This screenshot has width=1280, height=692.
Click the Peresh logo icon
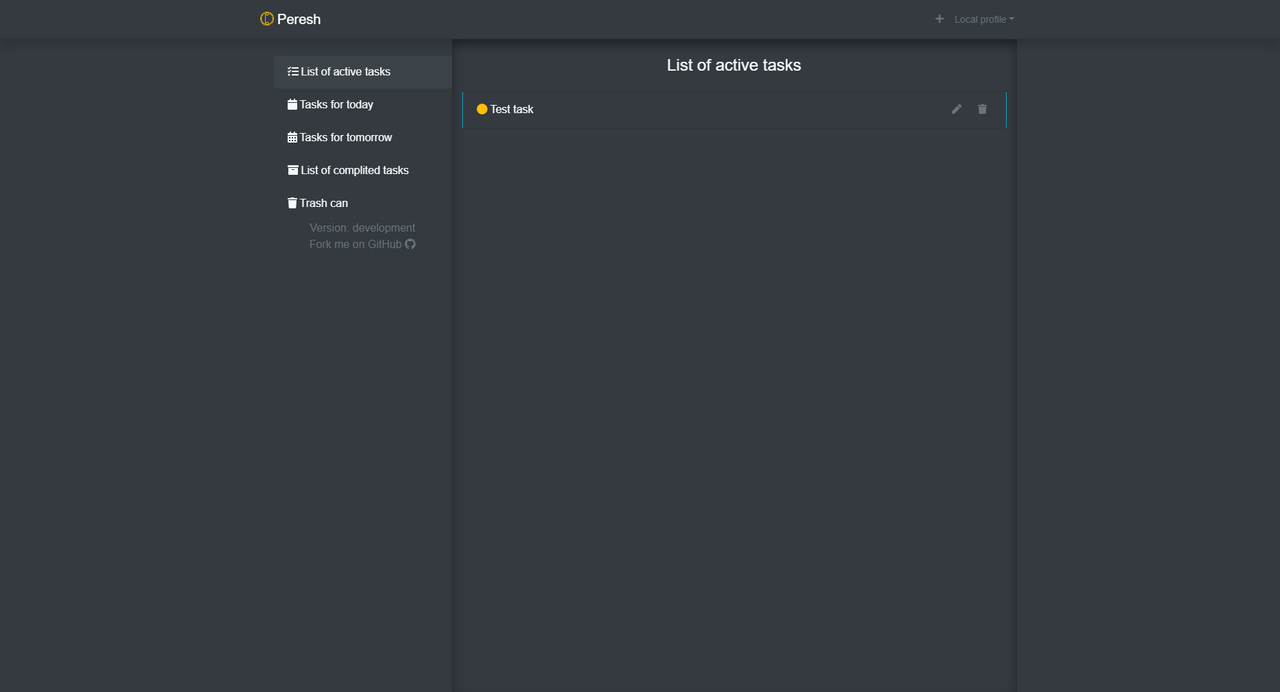click(267, 19)
